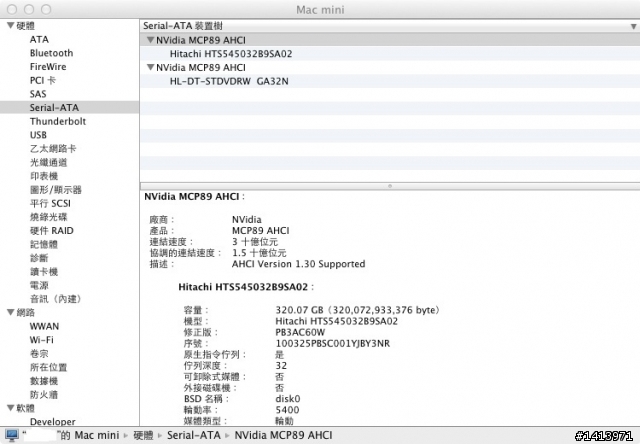Collapse the 網路 network section
This screenshot has height=444, width=640.
tap(11, 312)
